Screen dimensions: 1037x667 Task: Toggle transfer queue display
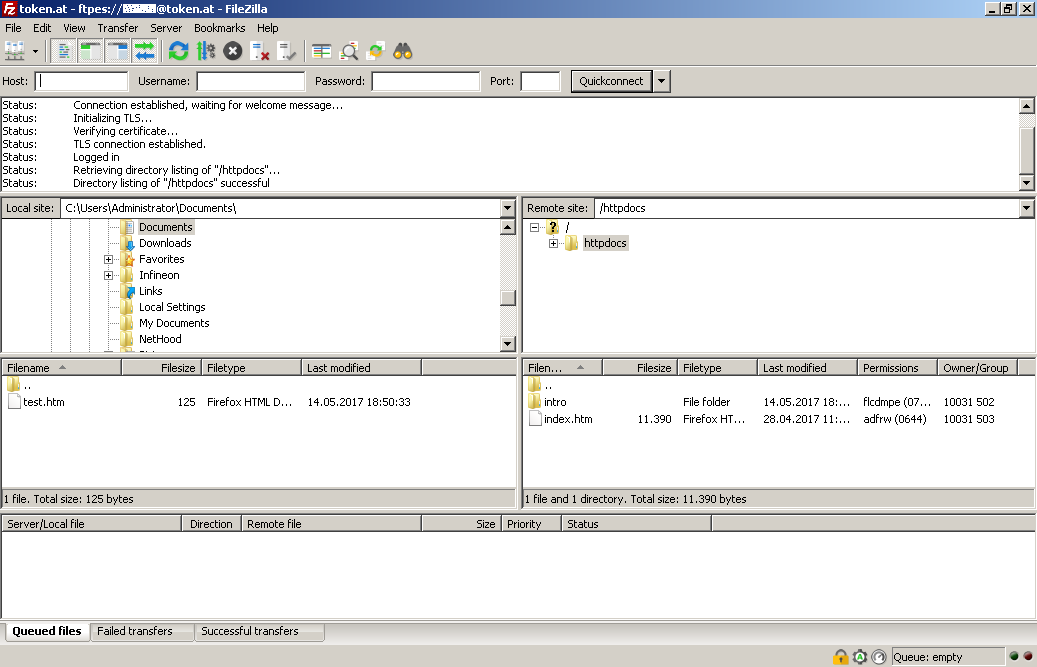point(145,50)
